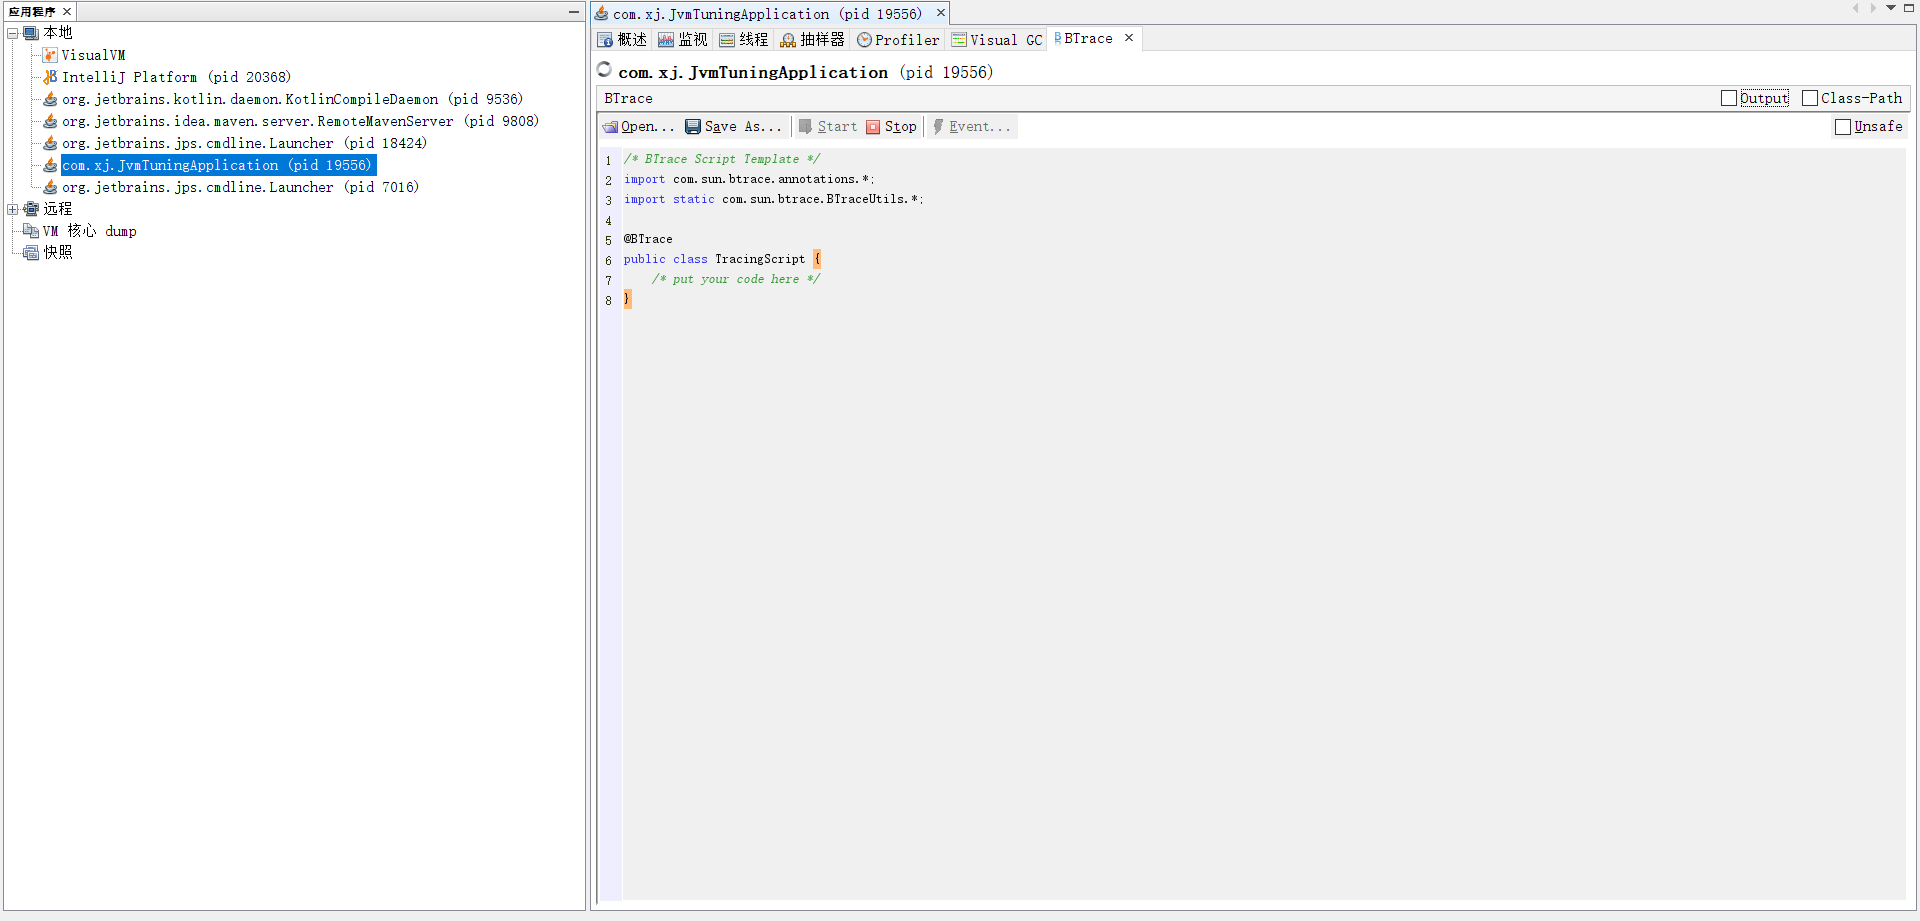Click the VisualVM application icon in tree
Viewport: 1920px width, 921px height.
tap(50, 55)
